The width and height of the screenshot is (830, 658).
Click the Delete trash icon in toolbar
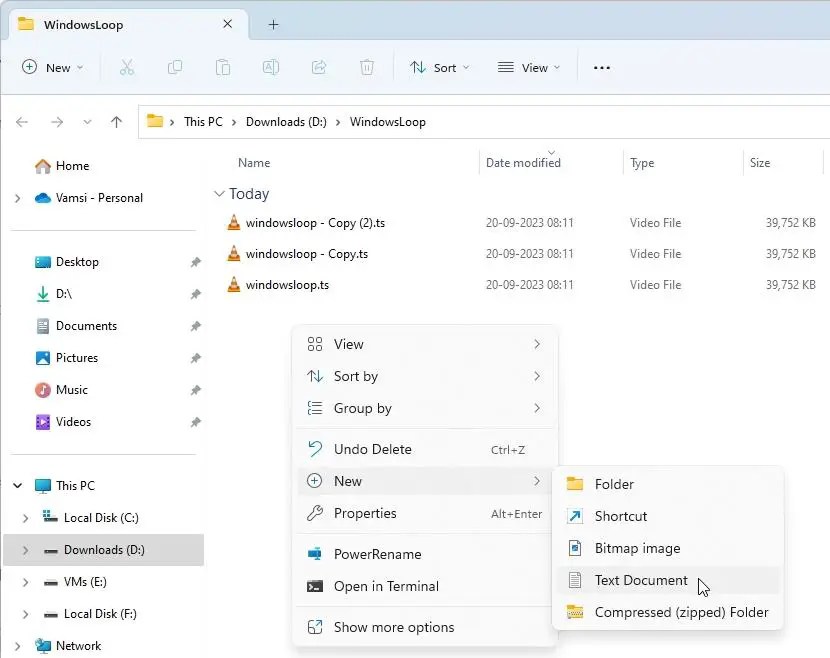(x=367, y=67)
